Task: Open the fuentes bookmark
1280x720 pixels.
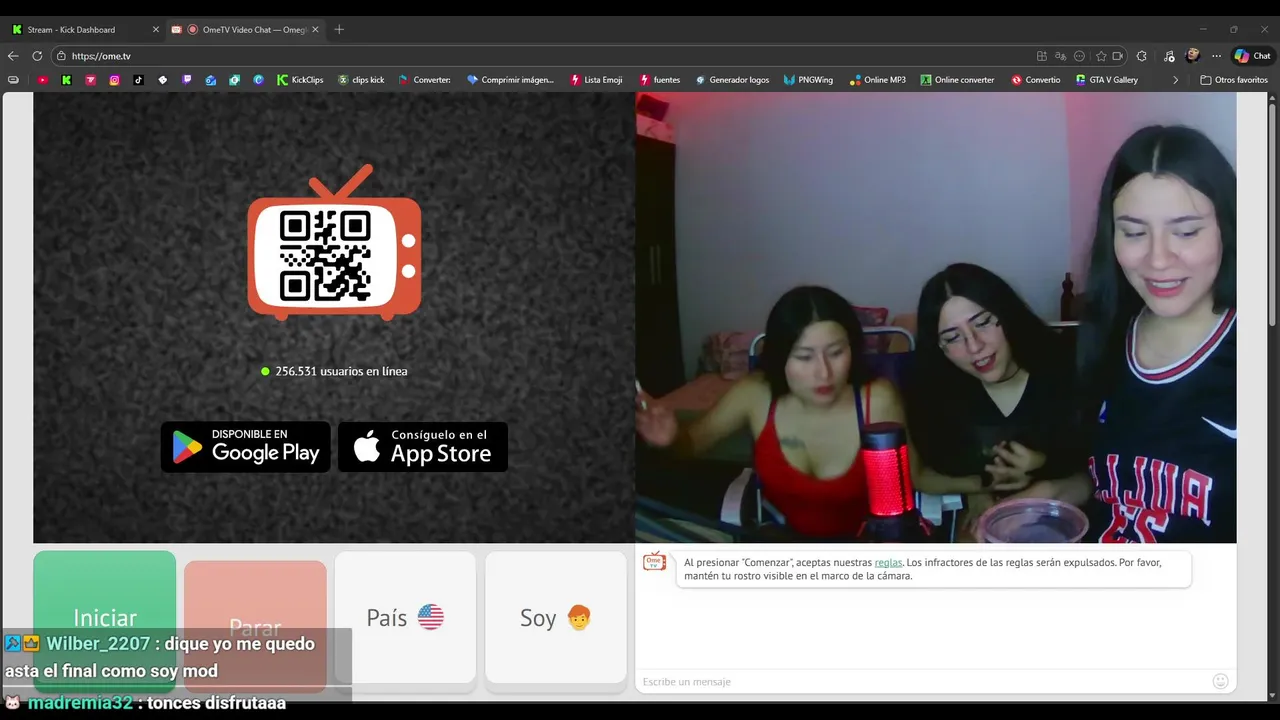Action: [x=659, y=80]
